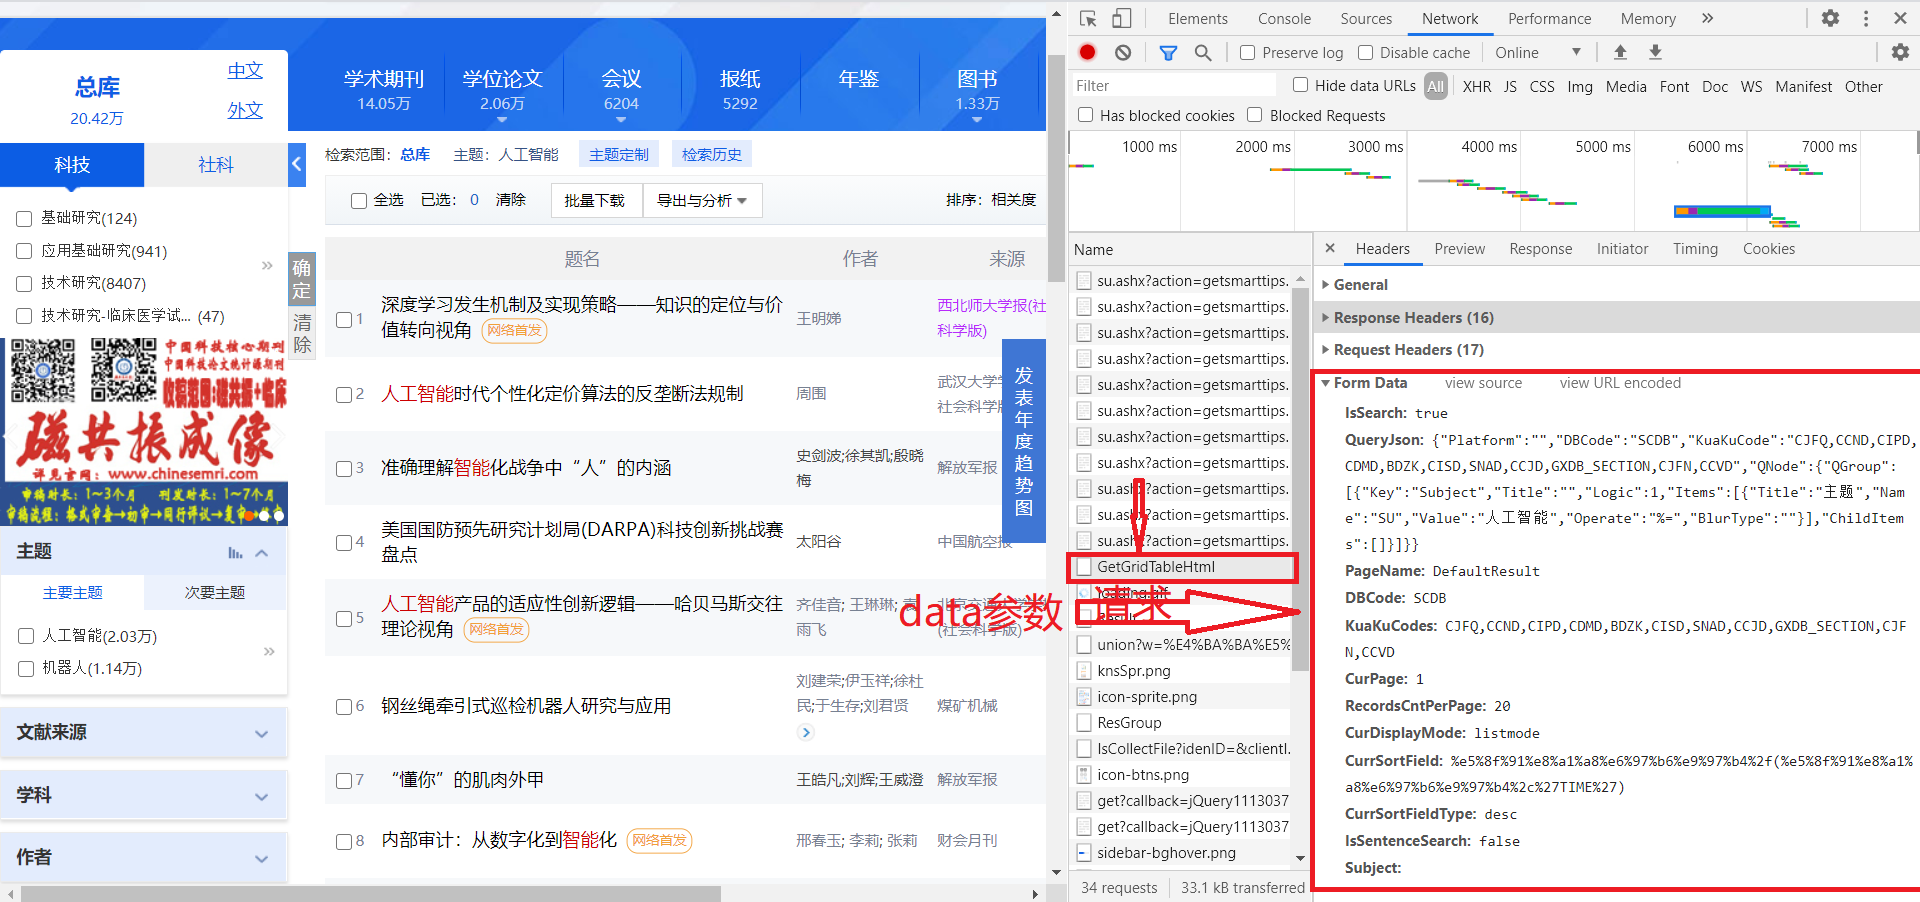Check the Disable cache option
The width and height of the screenshot is (1920, 902).
click(1365, 52)
